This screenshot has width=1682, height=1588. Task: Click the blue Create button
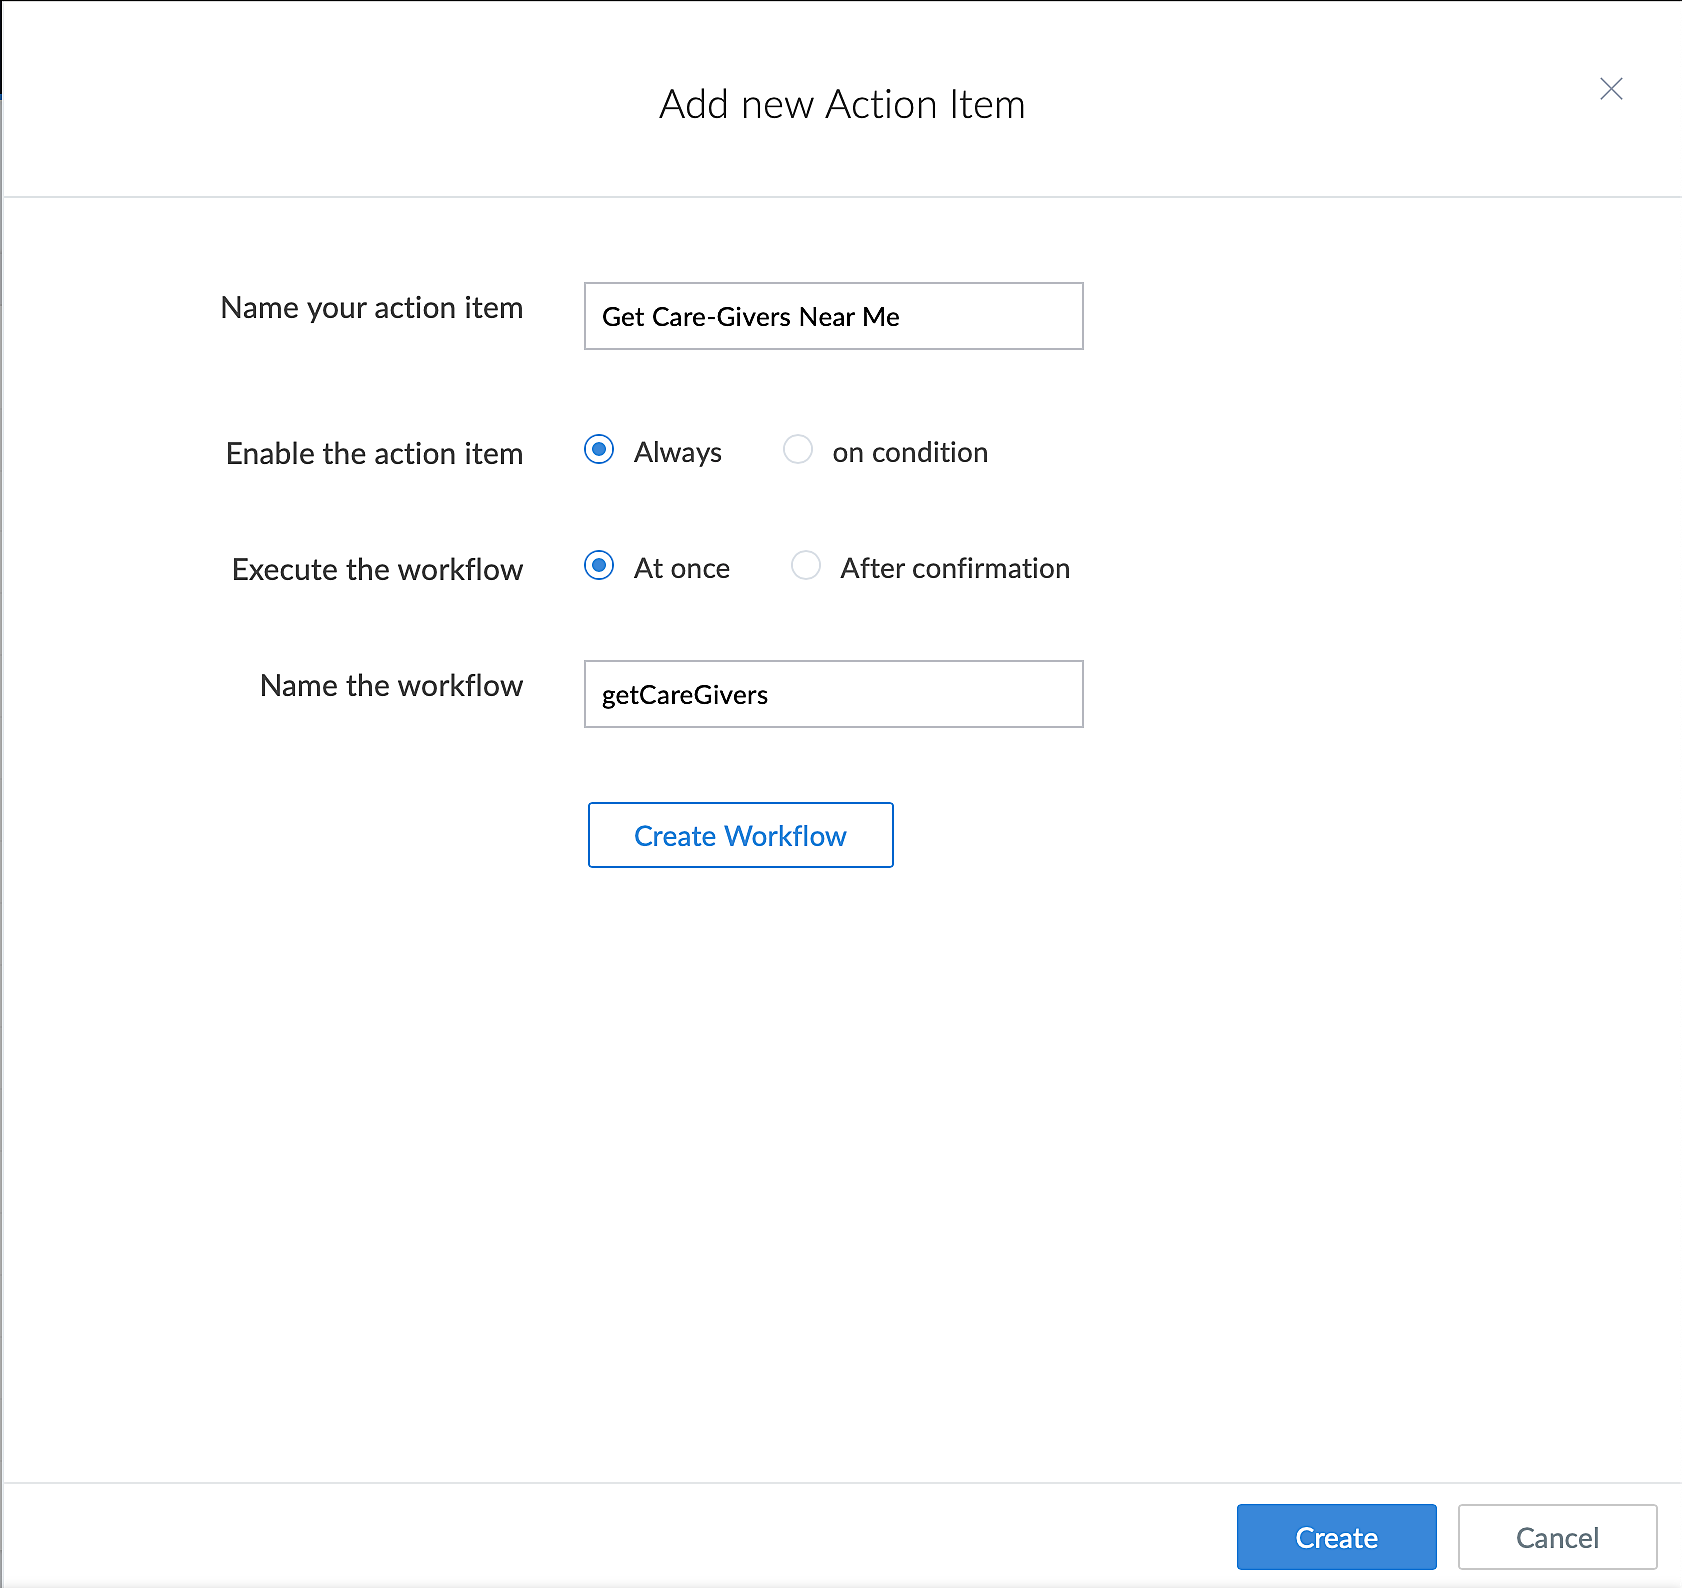point(1336,1537)
